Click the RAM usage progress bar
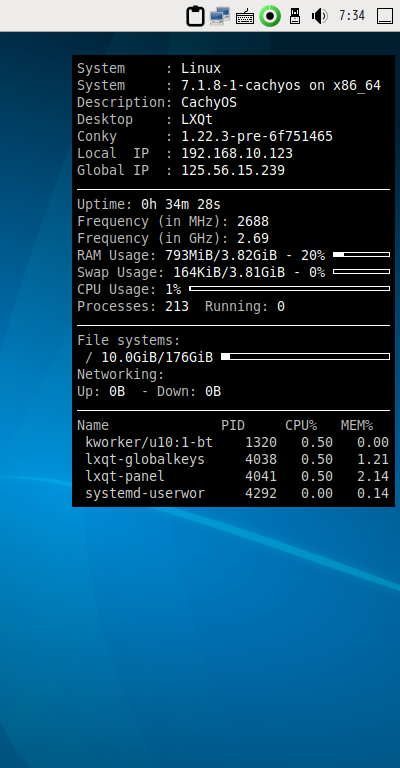 (x=361, y=255)
